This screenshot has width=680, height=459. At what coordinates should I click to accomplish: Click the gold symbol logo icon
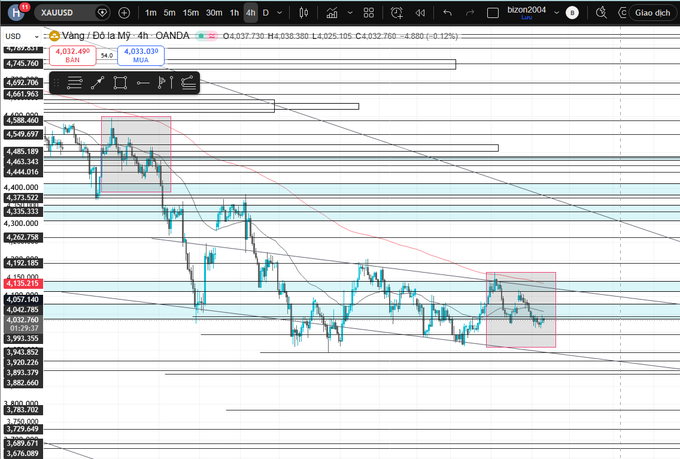54,36
